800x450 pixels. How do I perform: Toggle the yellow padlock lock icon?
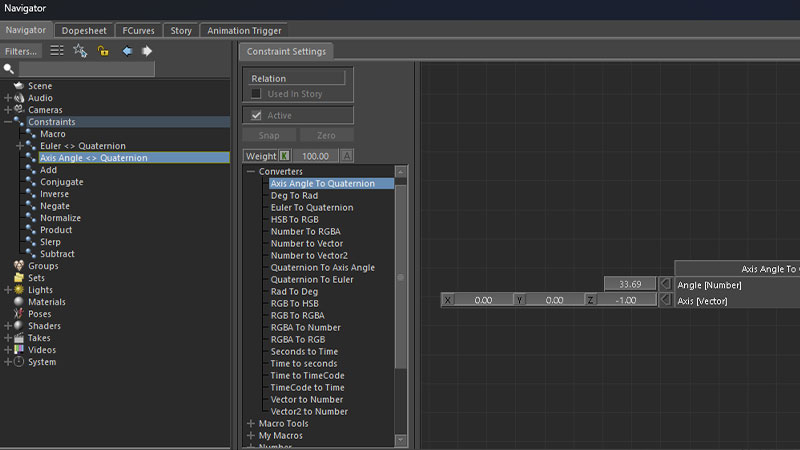[103, 51]
